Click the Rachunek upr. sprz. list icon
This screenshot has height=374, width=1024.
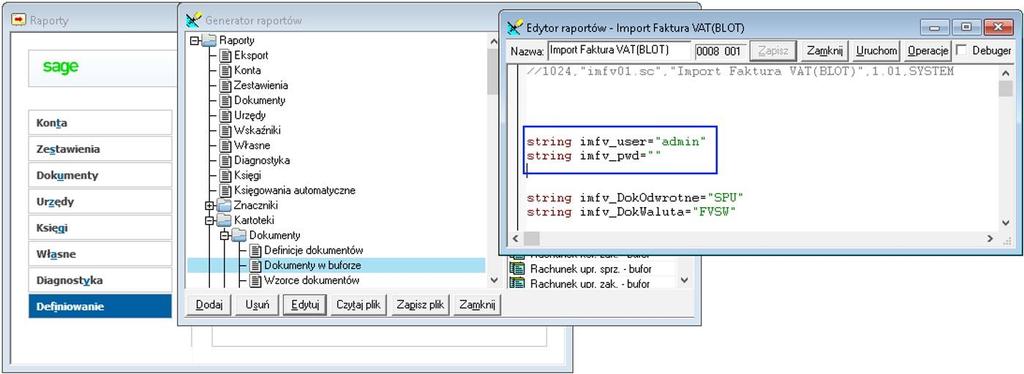[x=517, y=269]
